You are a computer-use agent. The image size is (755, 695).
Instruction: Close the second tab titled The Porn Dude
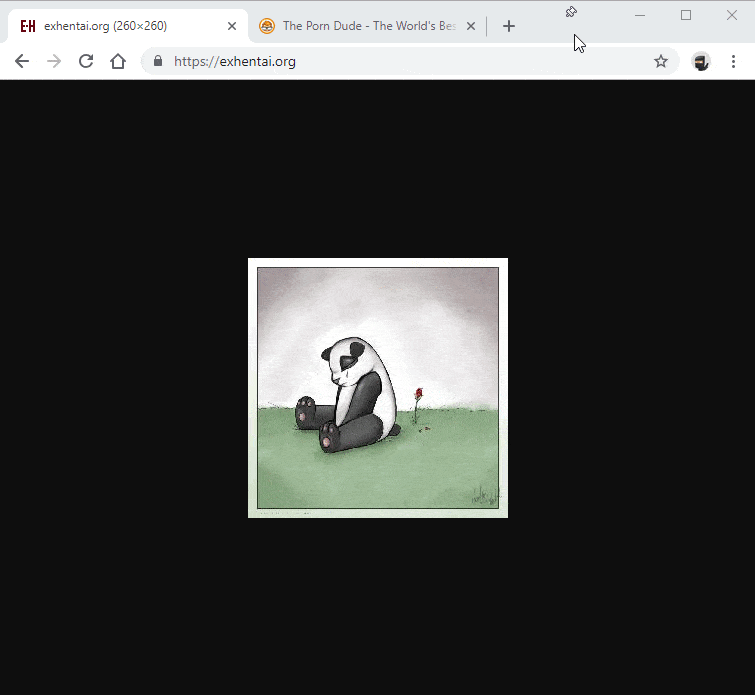pos(471,26)
